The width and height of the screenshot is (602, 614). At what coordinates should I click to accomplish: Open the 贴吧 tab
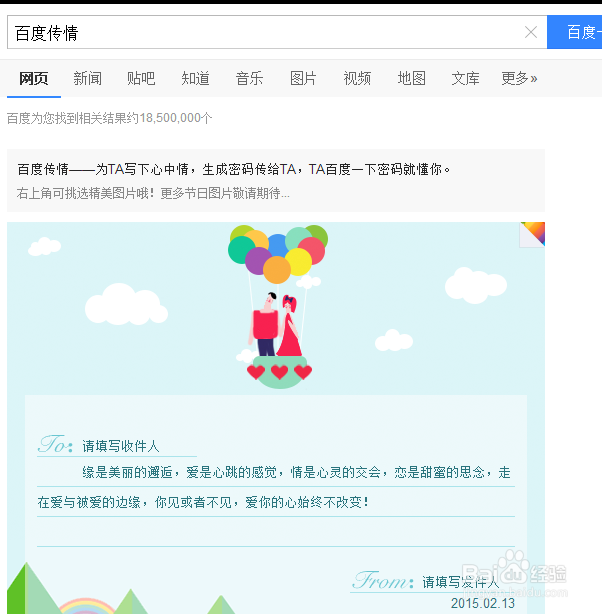[141, 78]
